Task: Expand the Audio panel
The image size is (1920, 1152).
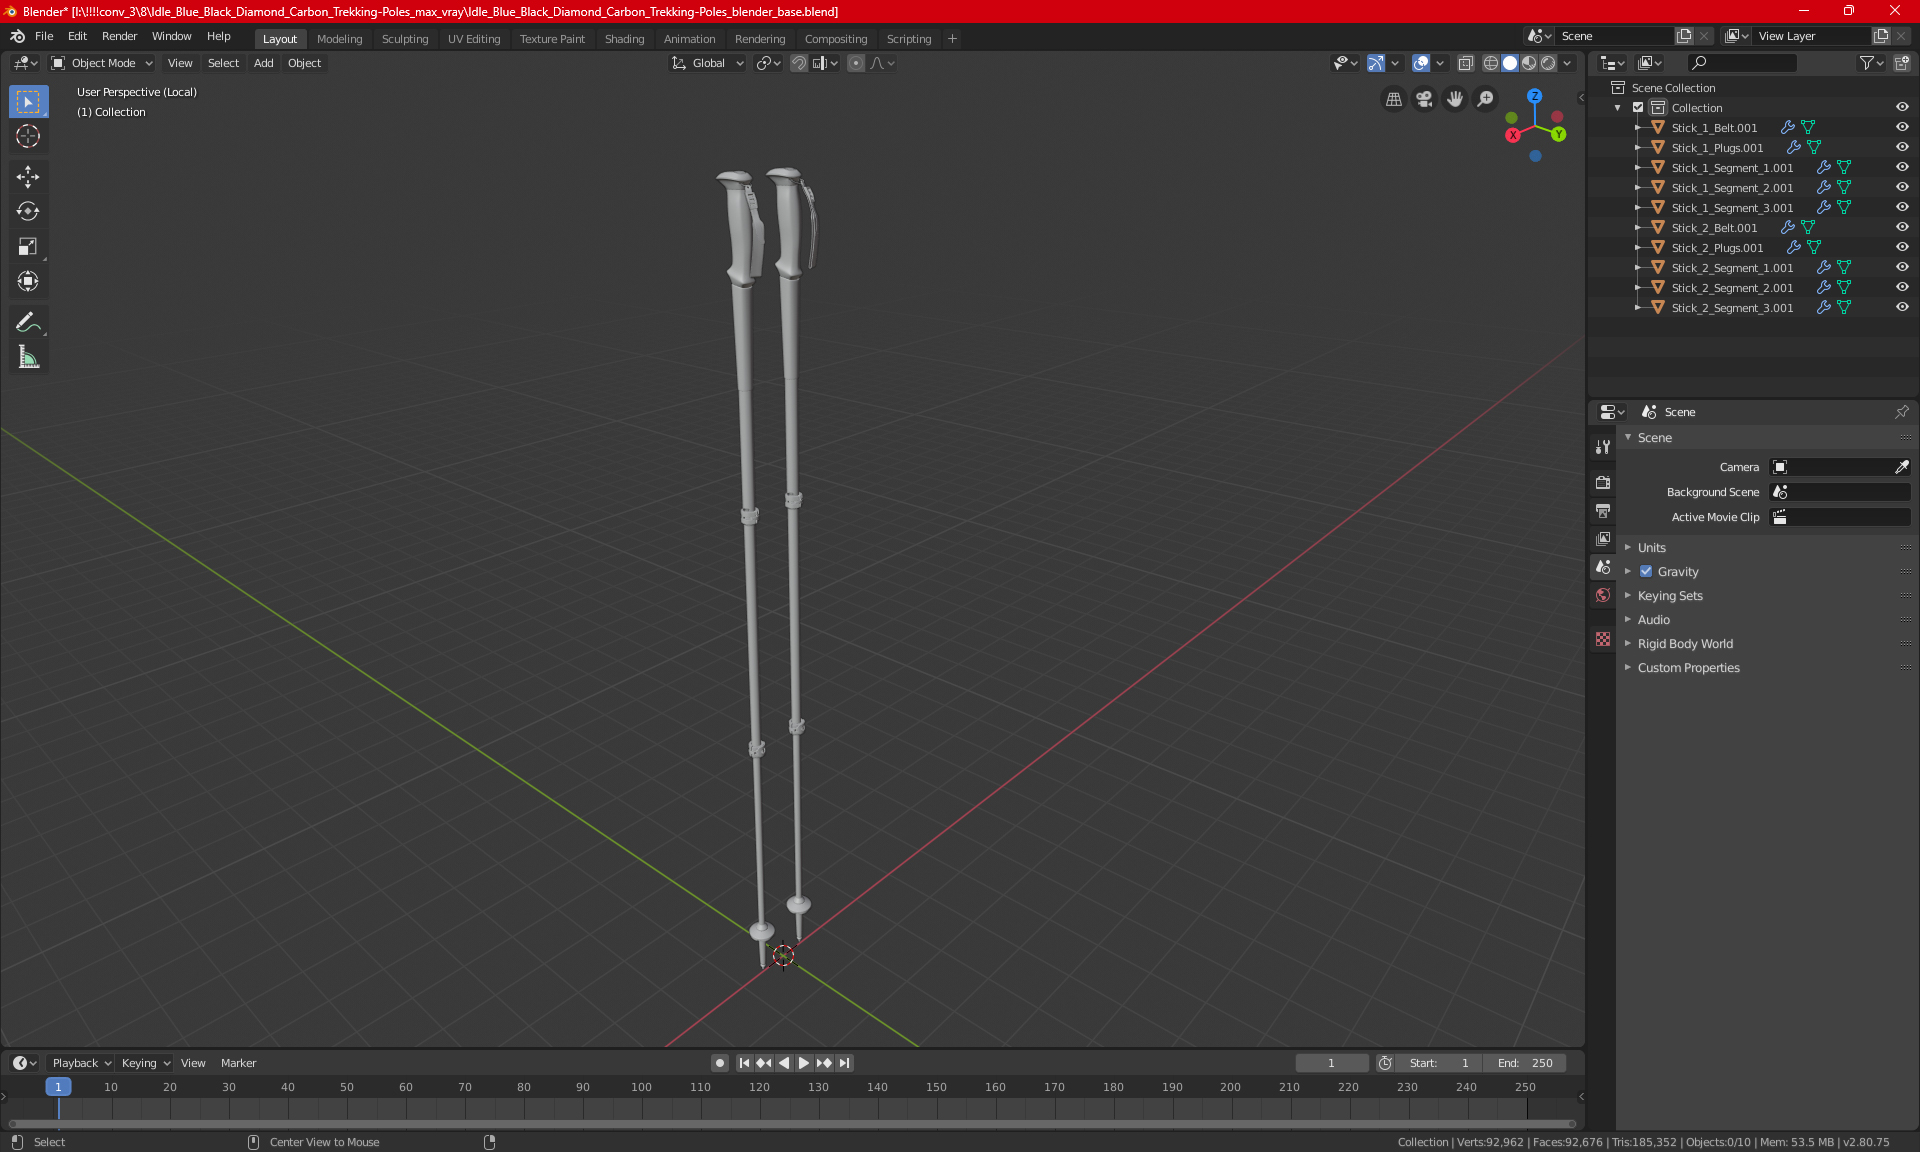Action: pyautogui.click(x=1653, y=620)
